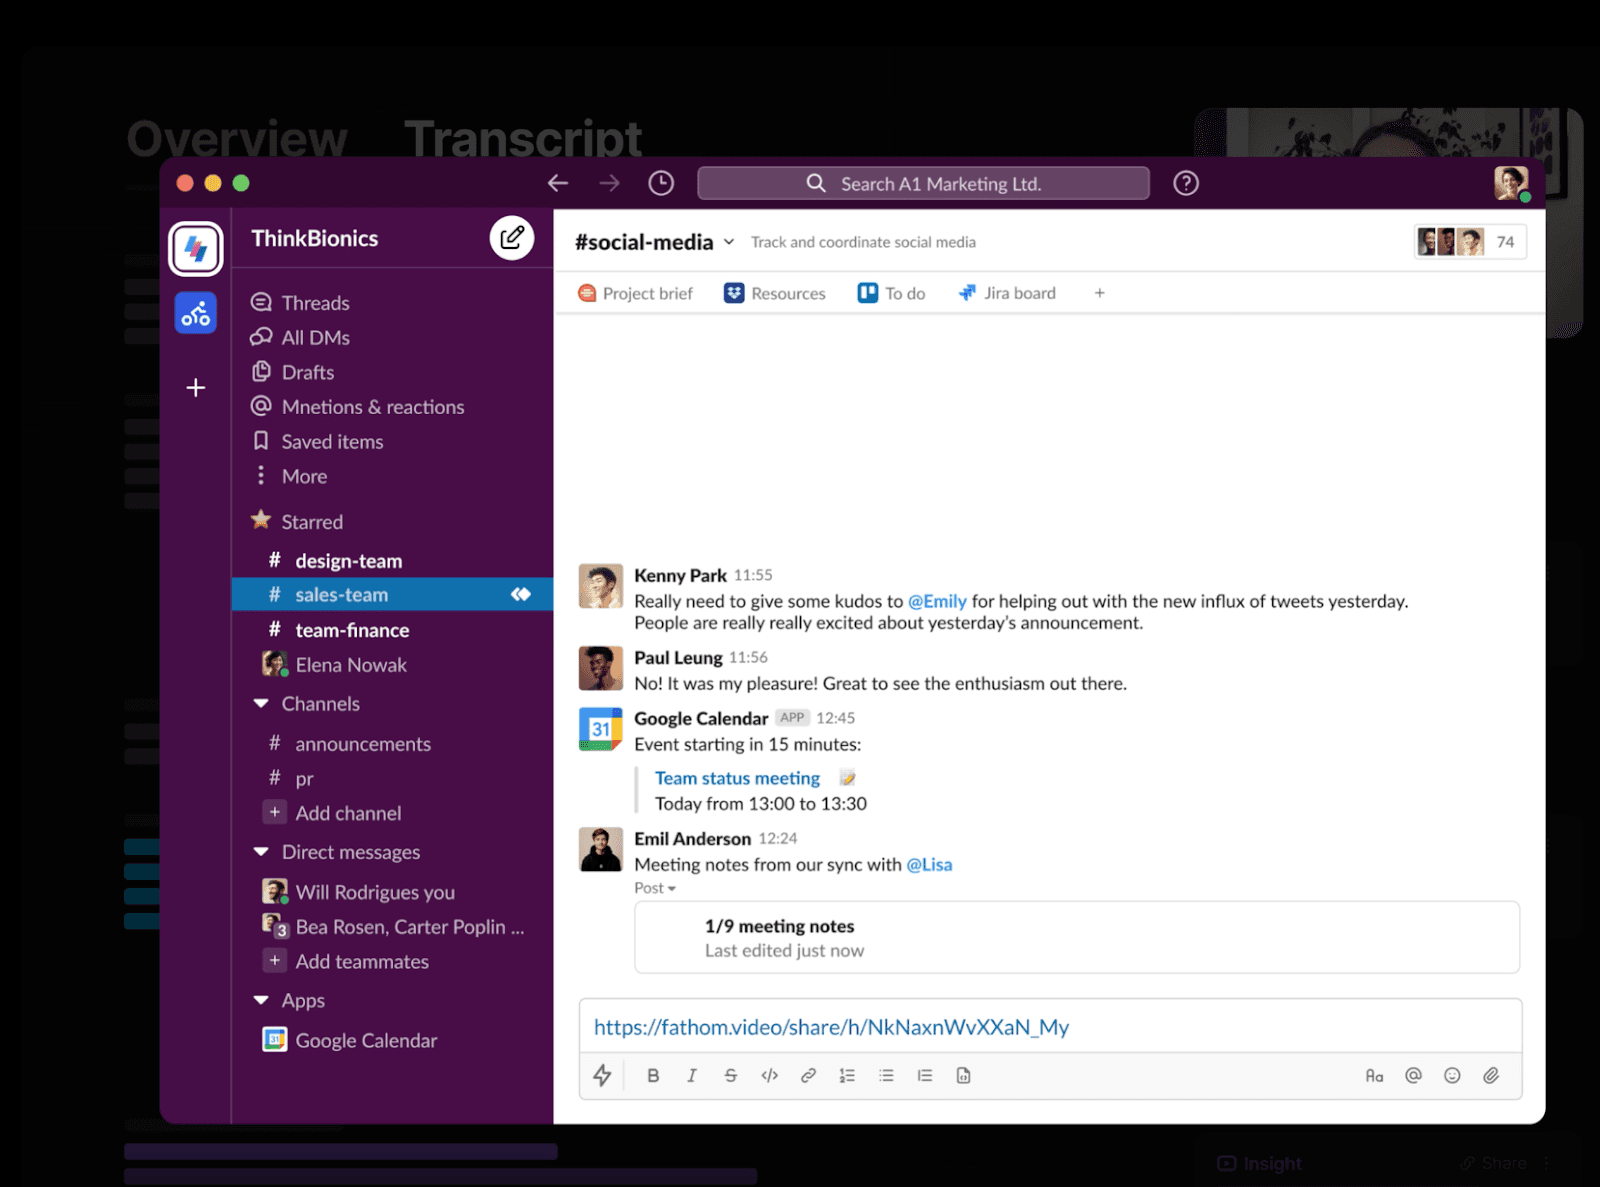Toggle the bulleted list button
The height and width of the screenshot is (1187, 1600).
886,1076
